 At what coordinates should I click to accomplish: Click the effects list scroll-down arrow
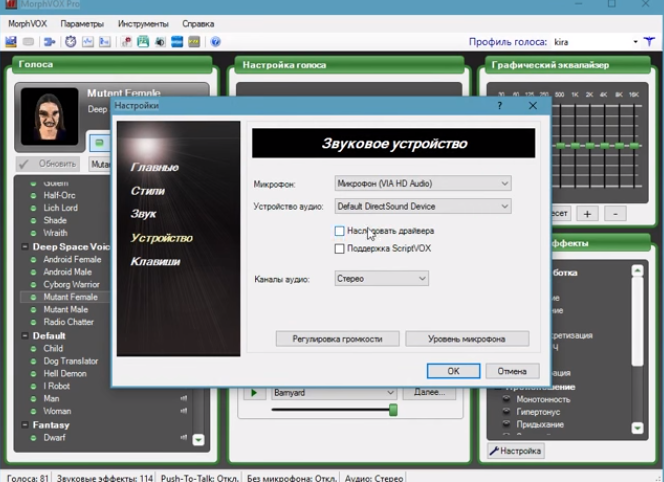637,428
